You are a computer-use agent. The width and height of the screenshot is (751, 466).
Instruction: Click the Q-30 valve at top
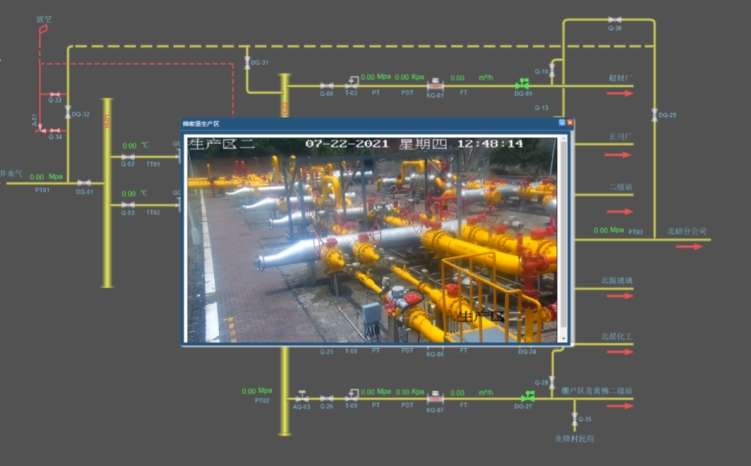click(x=614, y=20)
